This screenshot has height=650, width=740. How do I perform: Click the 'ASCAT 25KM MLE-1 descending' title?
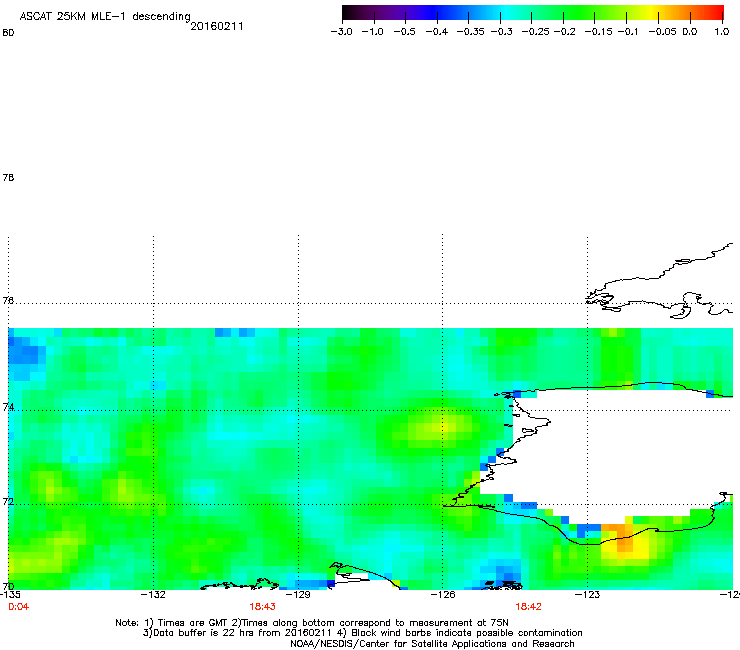(105, 17)
